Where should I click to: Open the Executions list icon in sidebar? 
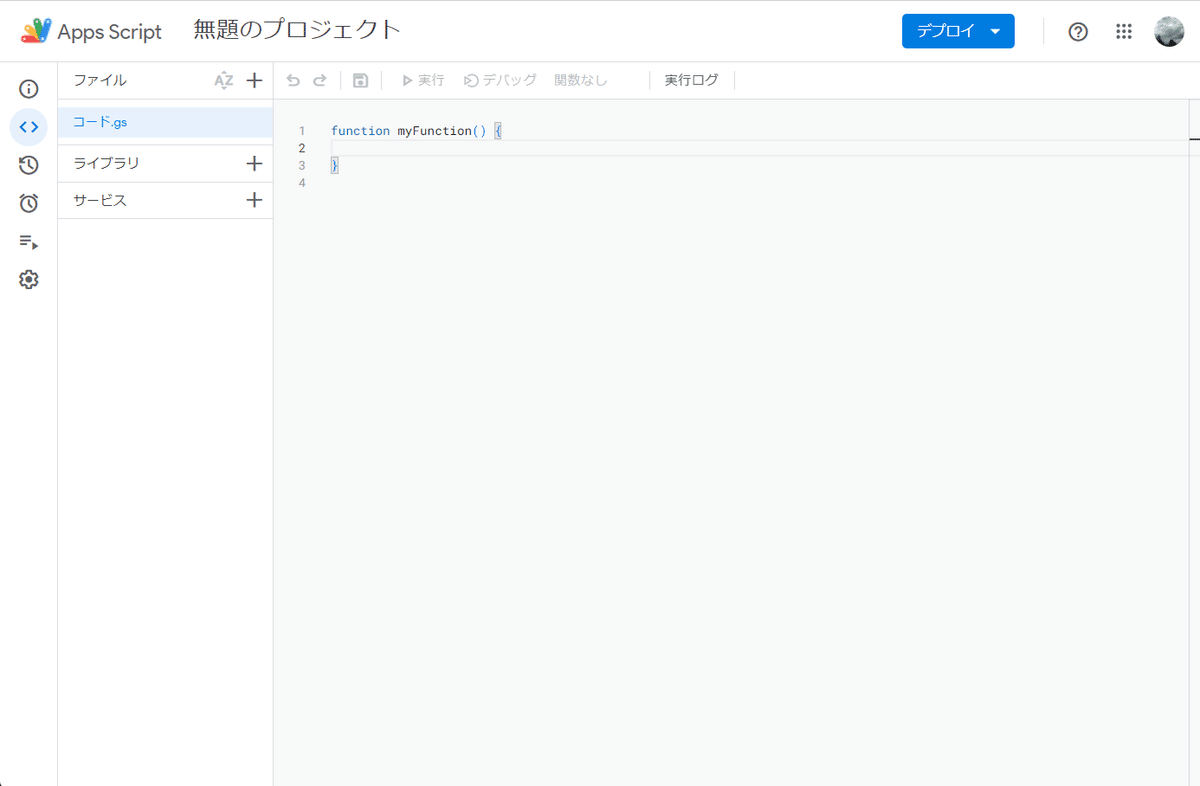point(29,242)
